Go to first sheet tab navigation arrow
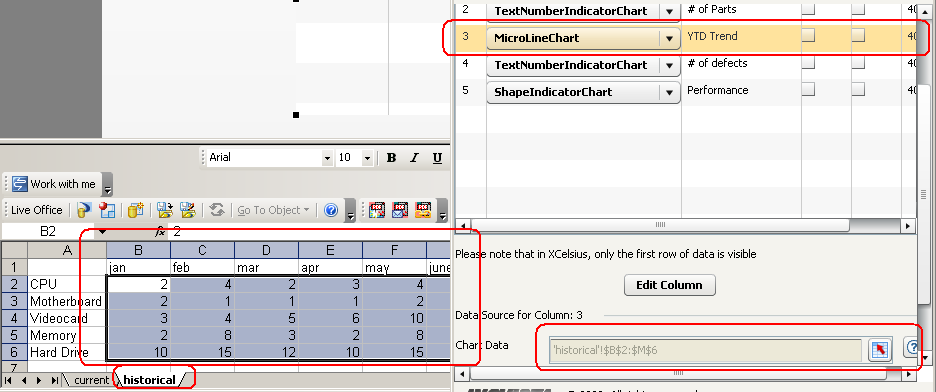This screenshot has height=392, width=936. tap(8, 380)
